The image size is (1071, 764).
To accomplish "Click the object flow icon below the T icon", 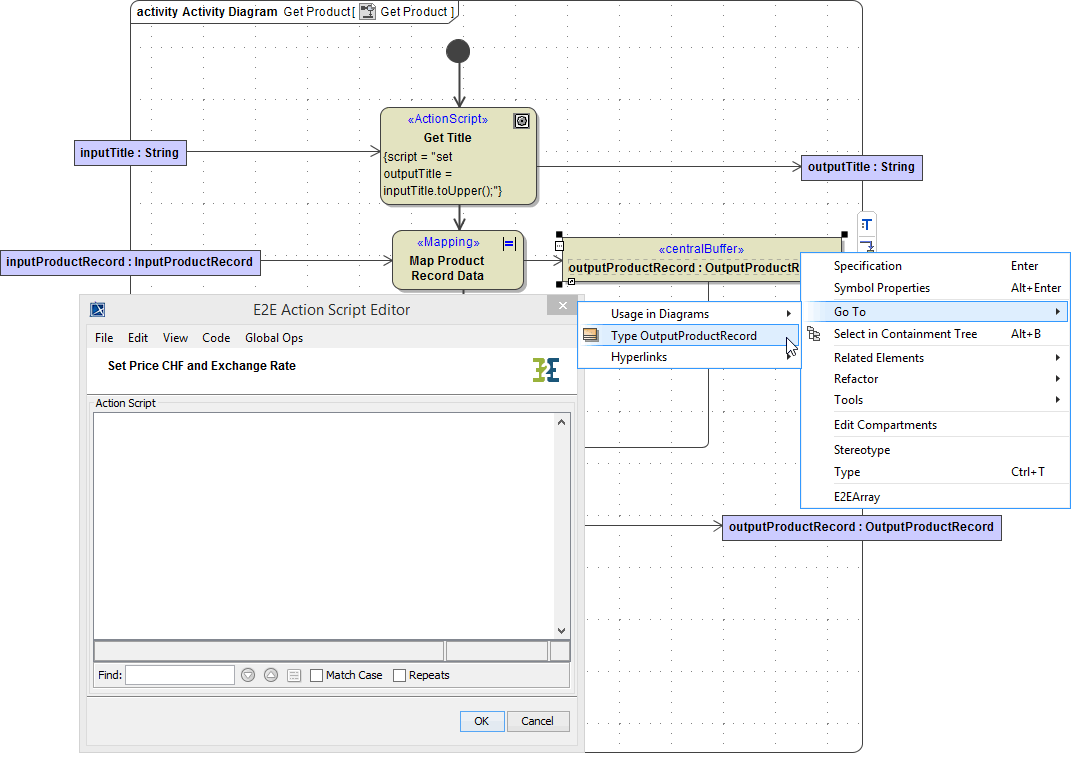I will pyautogui.click(x=866, y=245).
